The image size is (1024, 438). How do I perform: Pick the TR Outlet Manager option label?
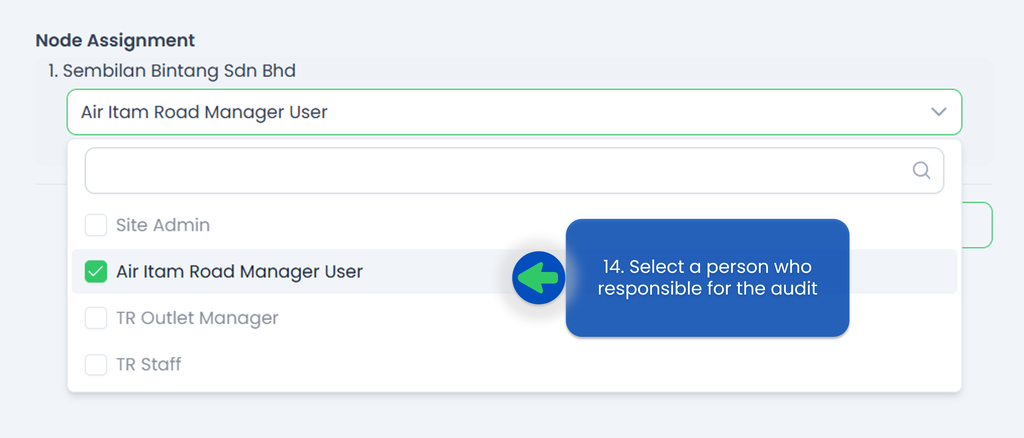click(x=197, y=318)
